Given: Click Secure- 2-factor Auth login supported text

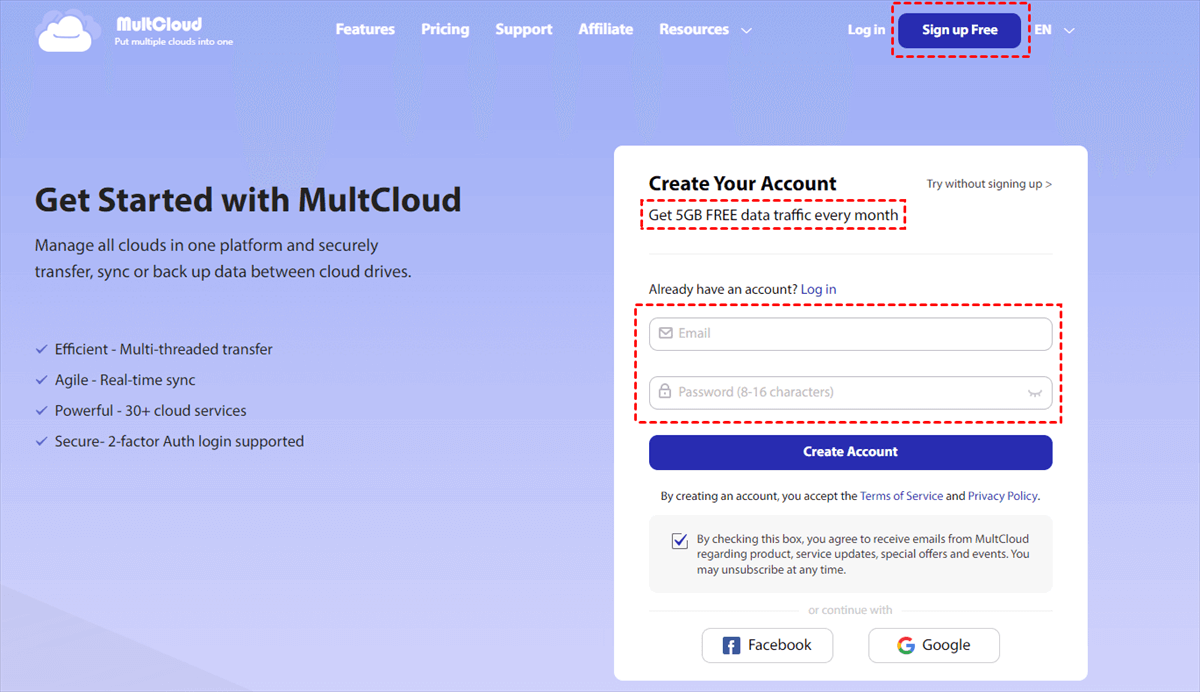Looking at the screenshot, I should (x=180, y=441).
